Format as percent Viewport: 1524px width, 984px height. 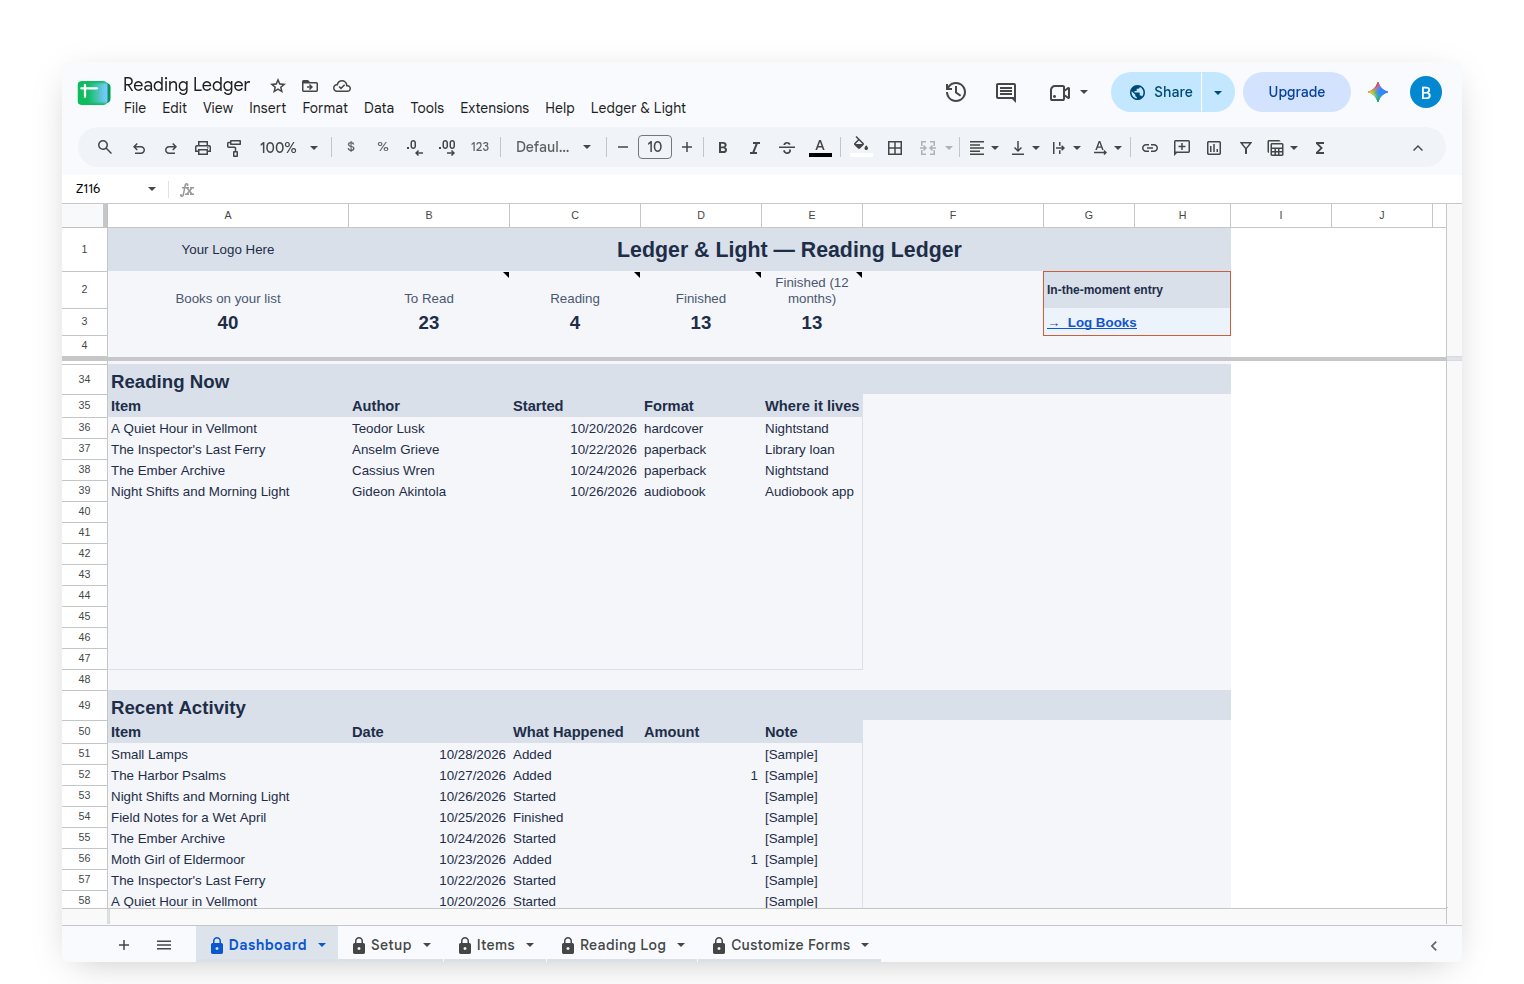click(383, 147)
